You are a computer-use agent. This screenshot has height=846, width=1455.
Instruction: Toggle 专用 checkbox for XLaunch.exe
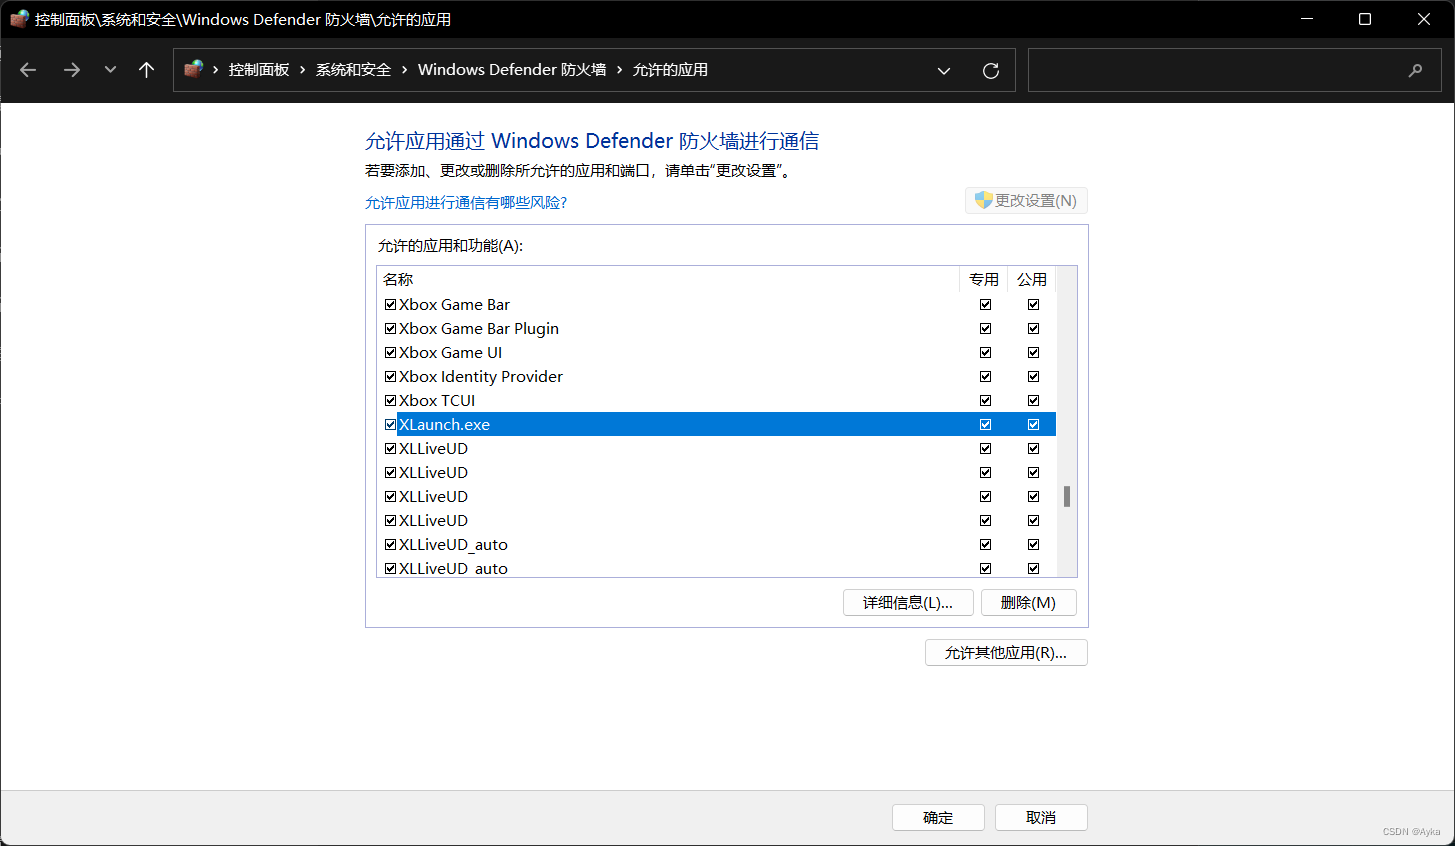985,424
